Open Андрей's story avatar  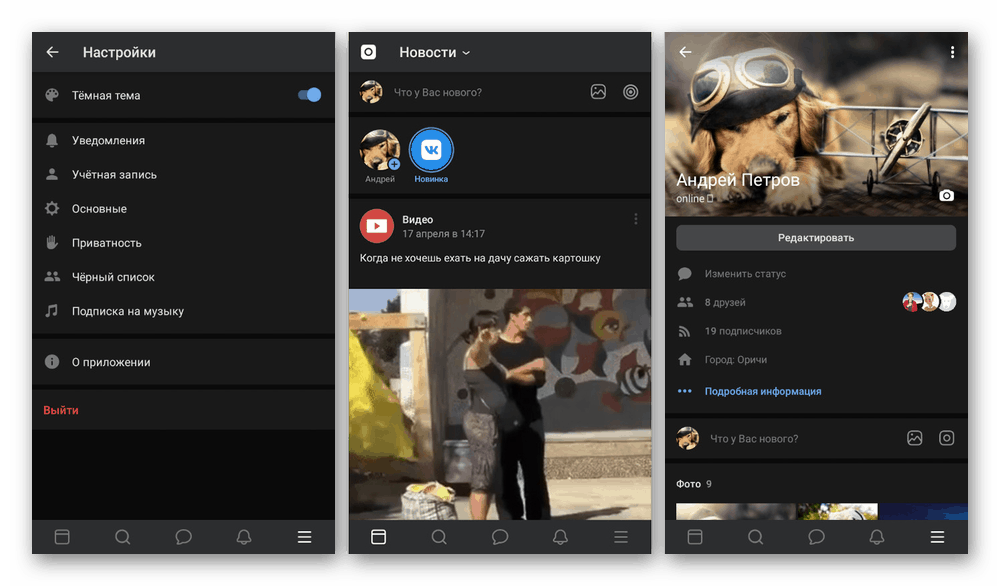pyautogui.click(x=380, y=150)
